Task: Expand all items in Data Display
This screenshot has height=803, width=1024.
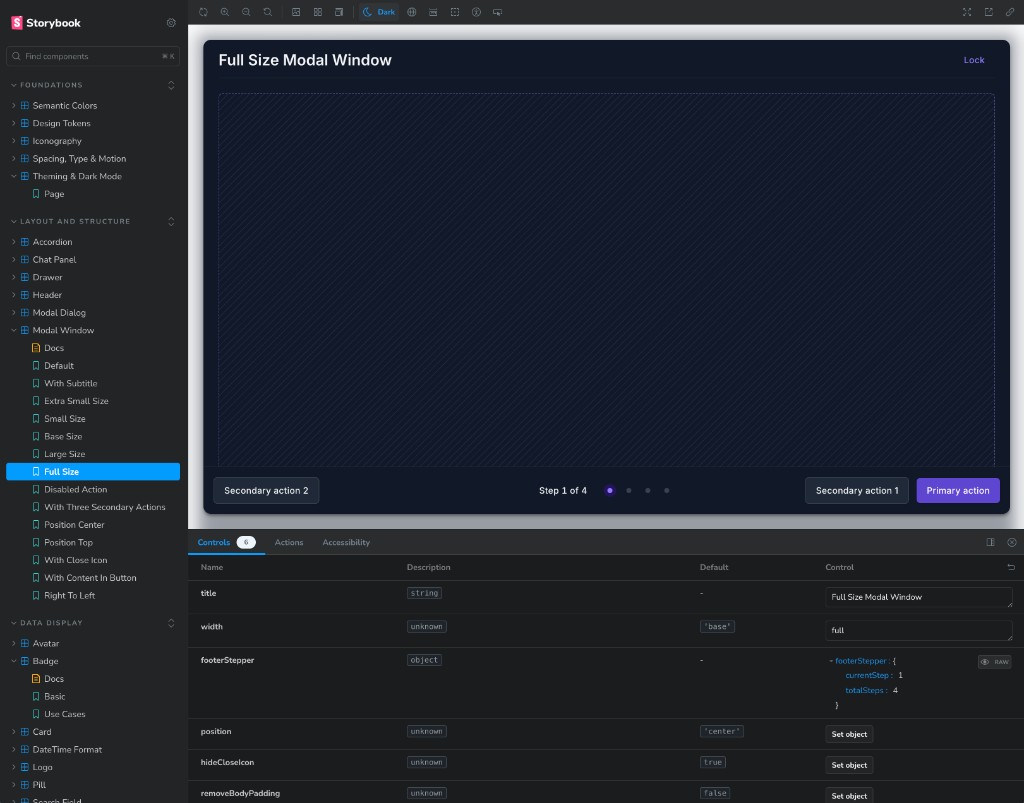Action: 171,623
